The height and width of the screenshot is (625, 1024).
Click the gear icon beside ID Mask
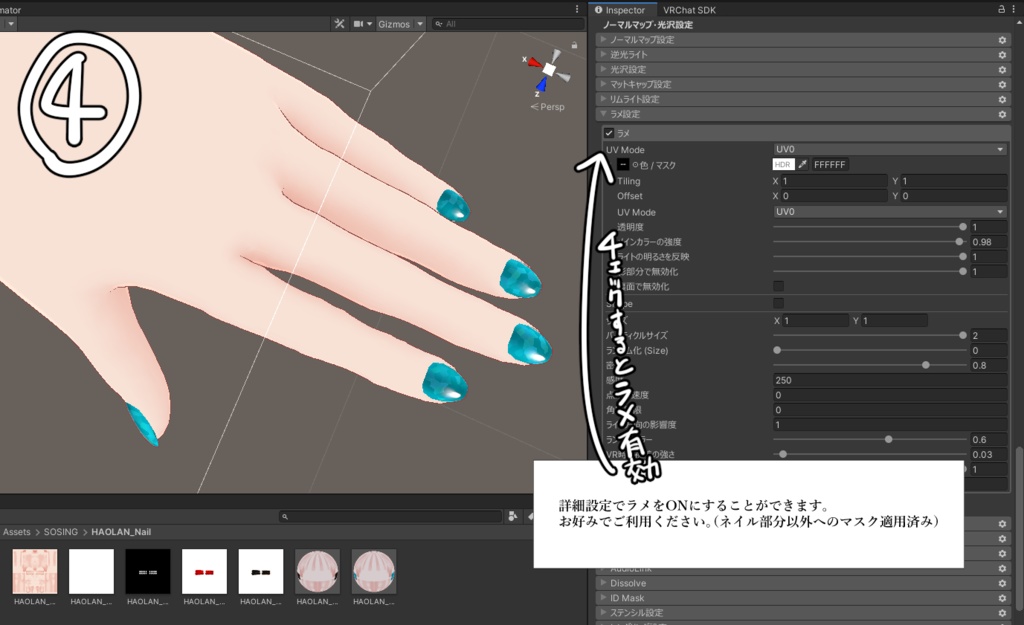click(1002, 597)
